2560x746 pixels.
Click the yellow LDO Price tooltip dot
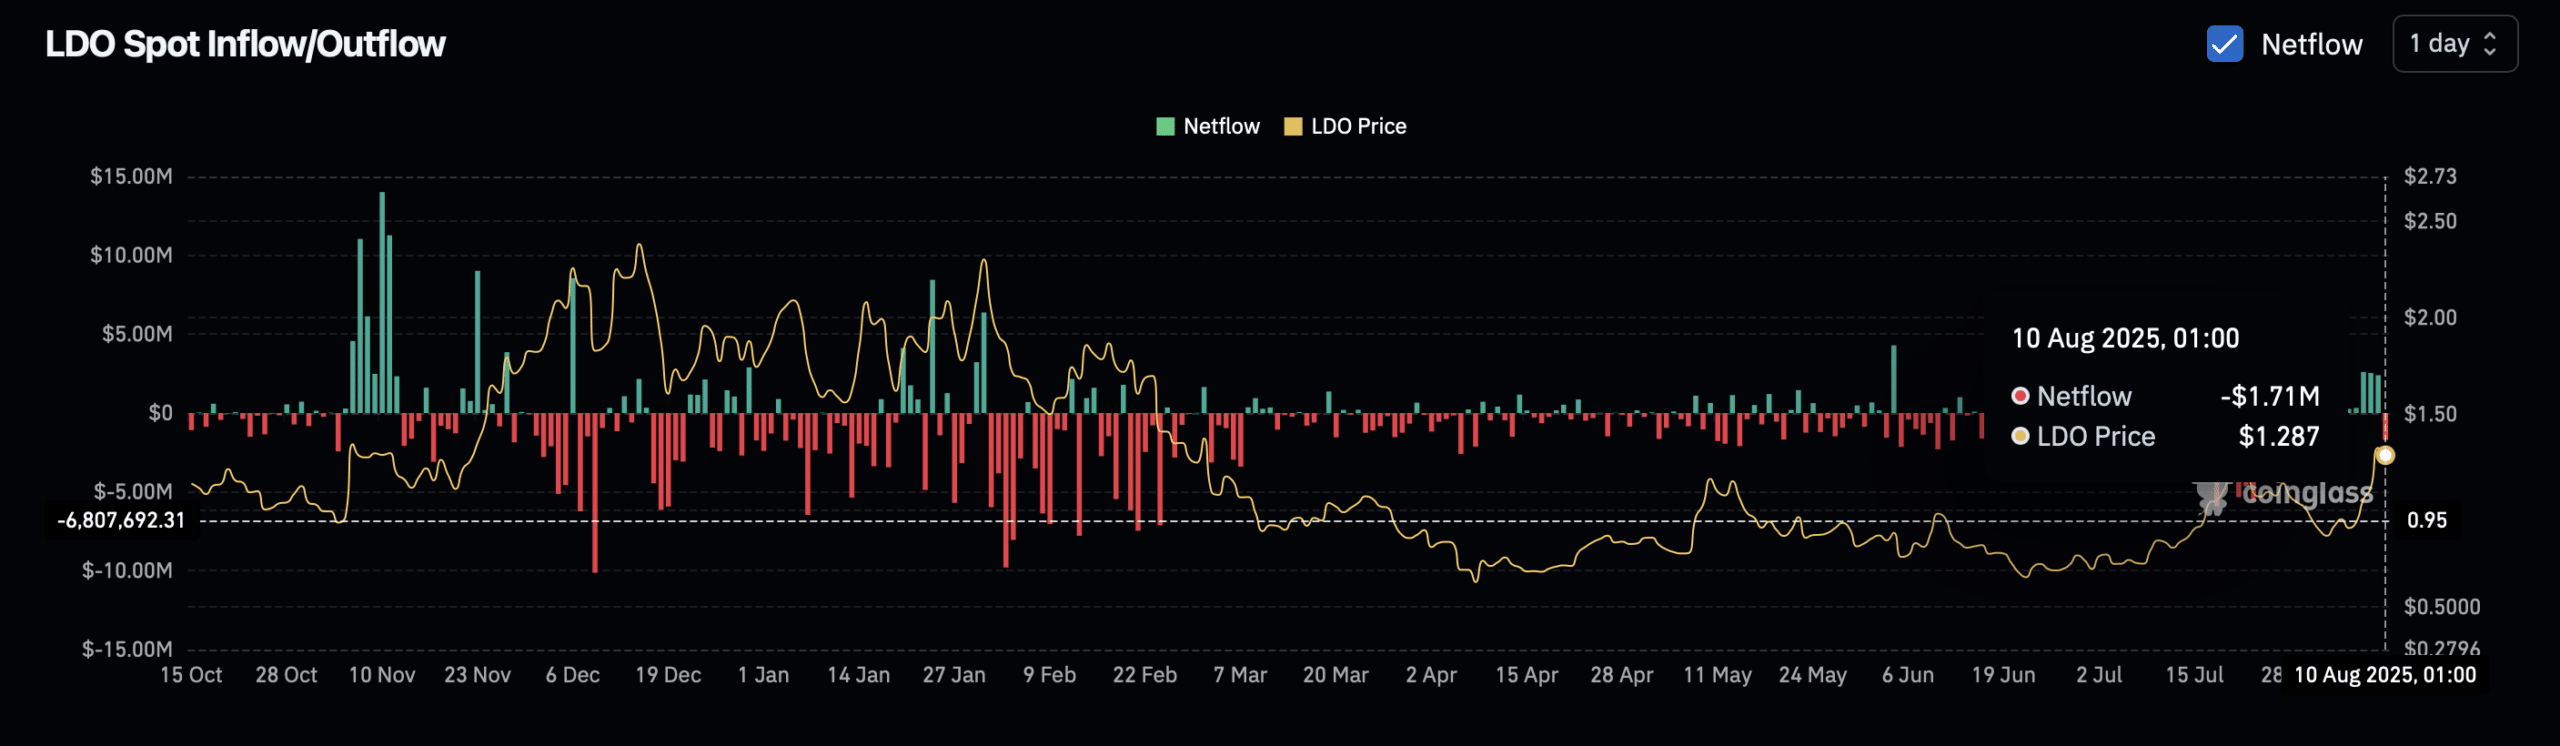click(2020, 436)
